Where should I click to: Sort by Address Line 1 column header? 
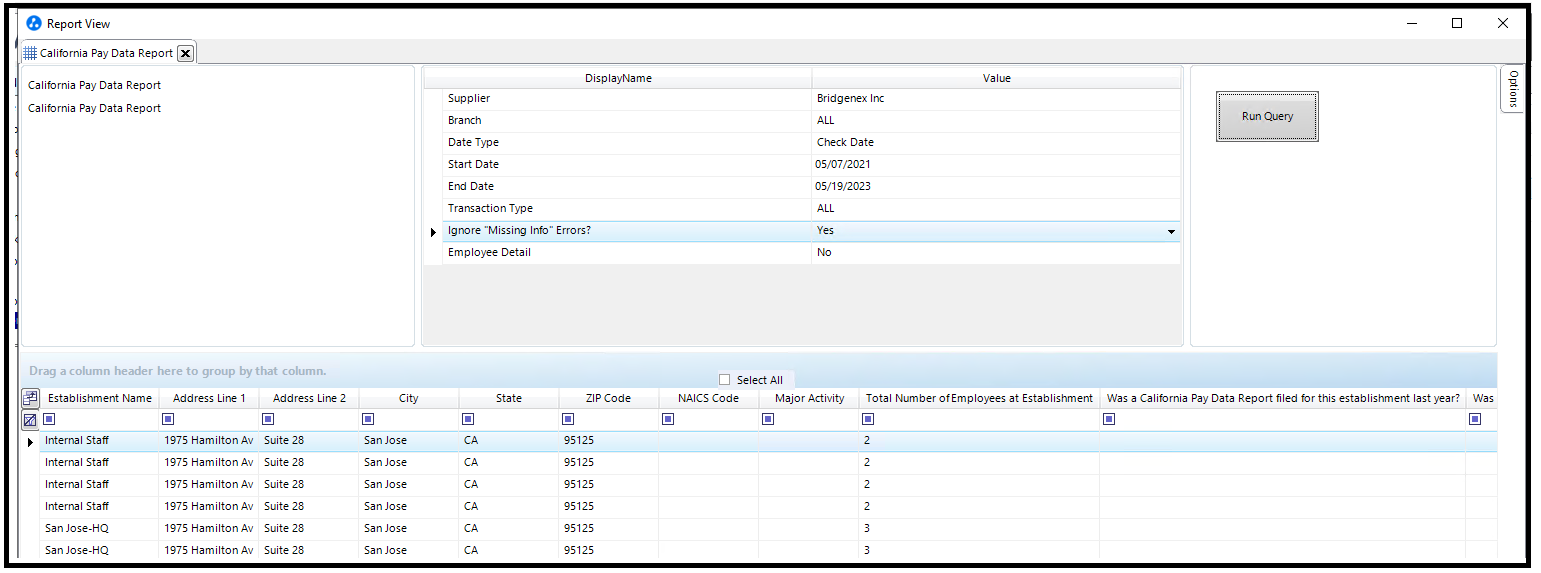[209, 398]
